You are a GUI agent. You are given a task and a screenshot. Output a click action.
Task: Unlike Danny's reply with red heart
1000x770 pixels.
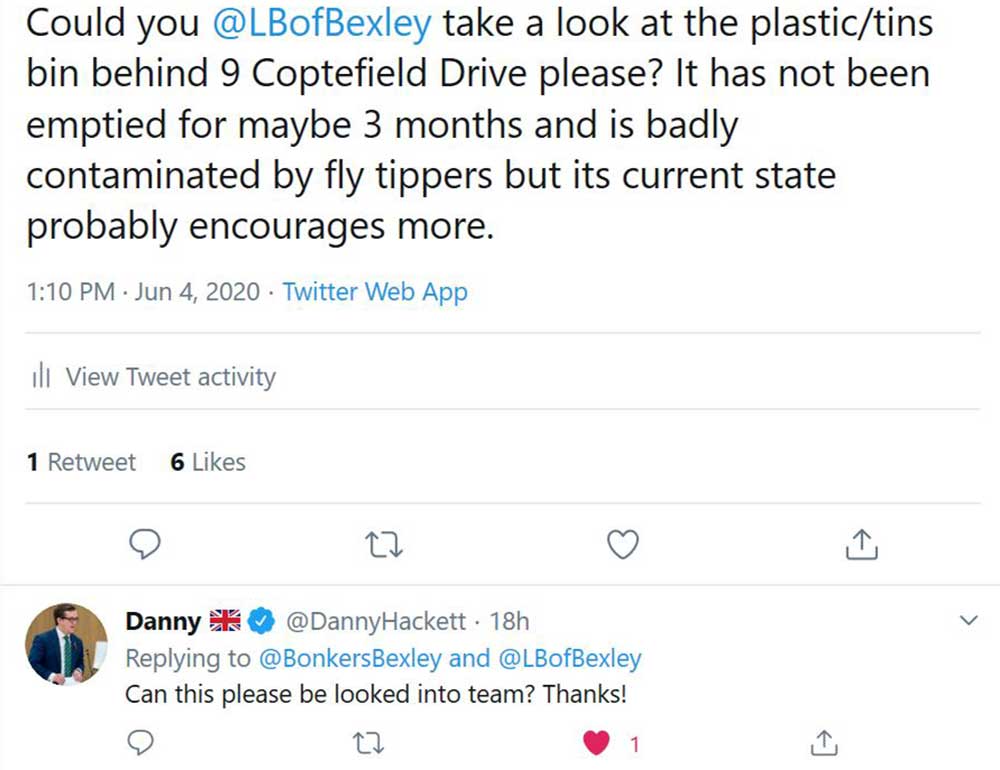click(597, 743)
